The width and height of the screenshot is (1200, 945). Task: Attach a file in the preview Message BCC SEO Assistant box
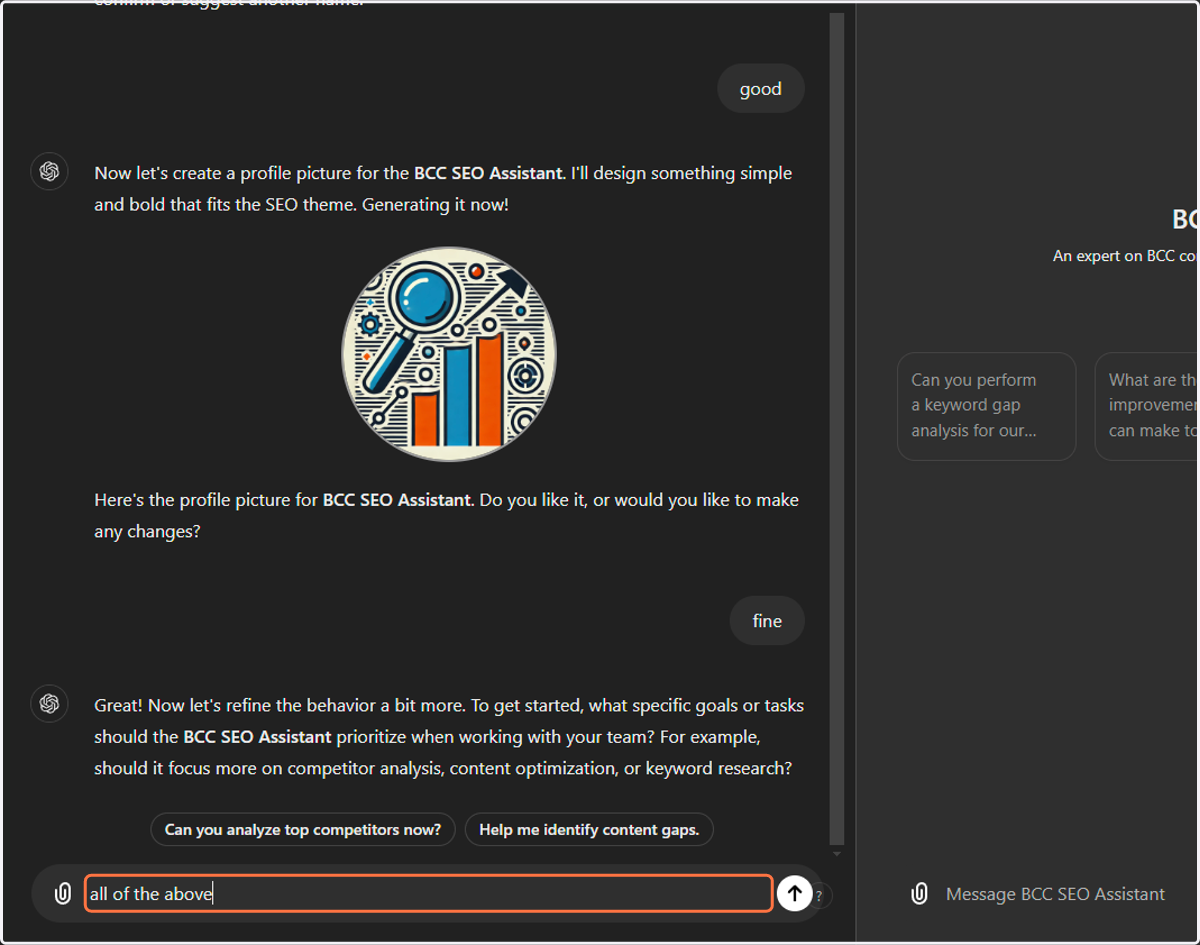pos(919,894)
